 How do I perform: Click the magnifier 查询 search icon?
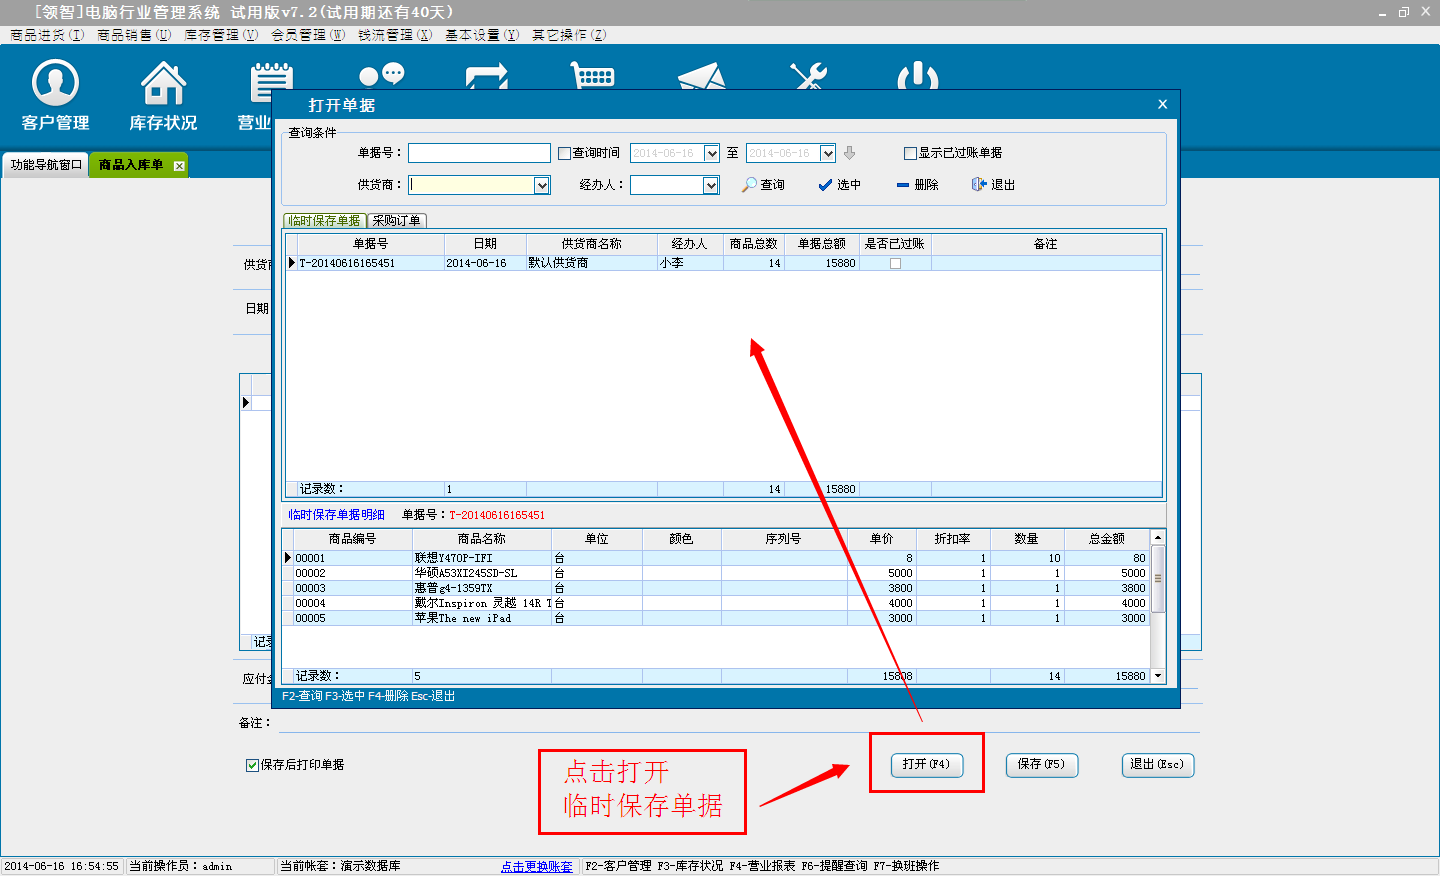pyautogui.click(x=750, y=185)
